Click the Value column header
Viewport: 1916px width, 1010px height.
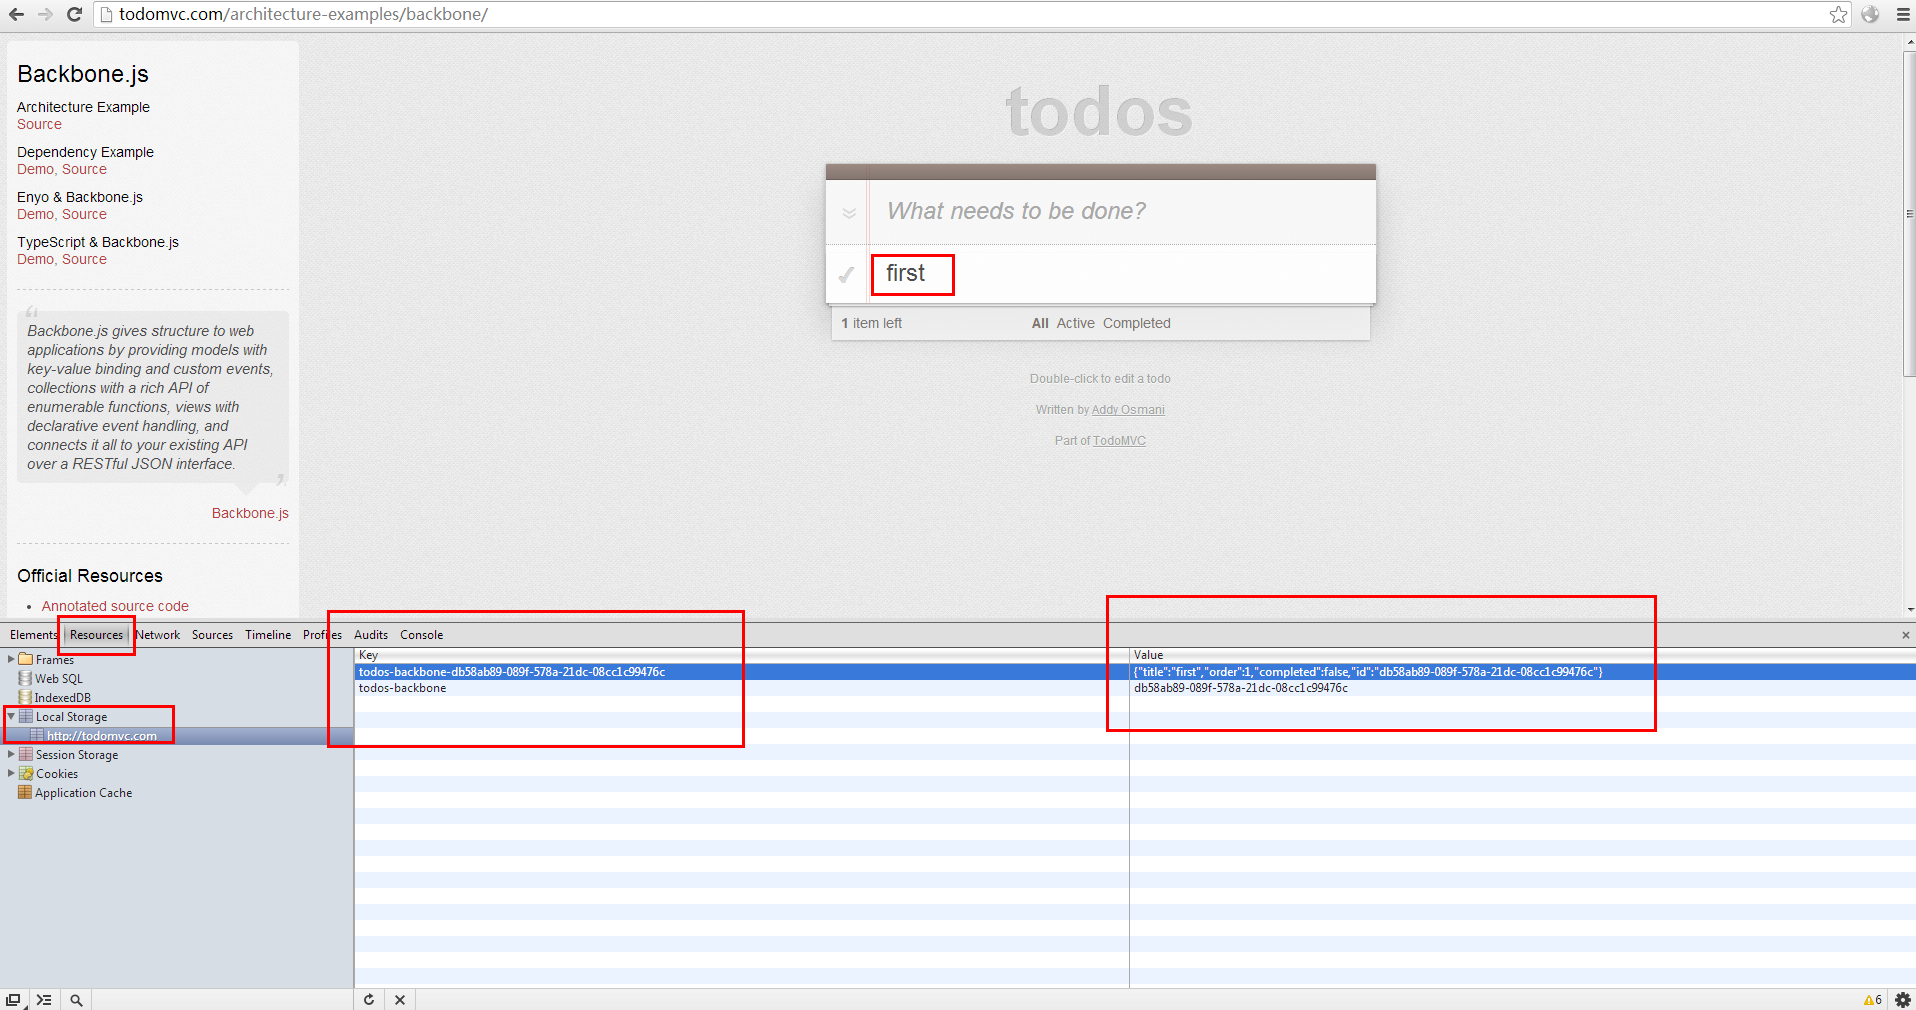pos(1522,655)
